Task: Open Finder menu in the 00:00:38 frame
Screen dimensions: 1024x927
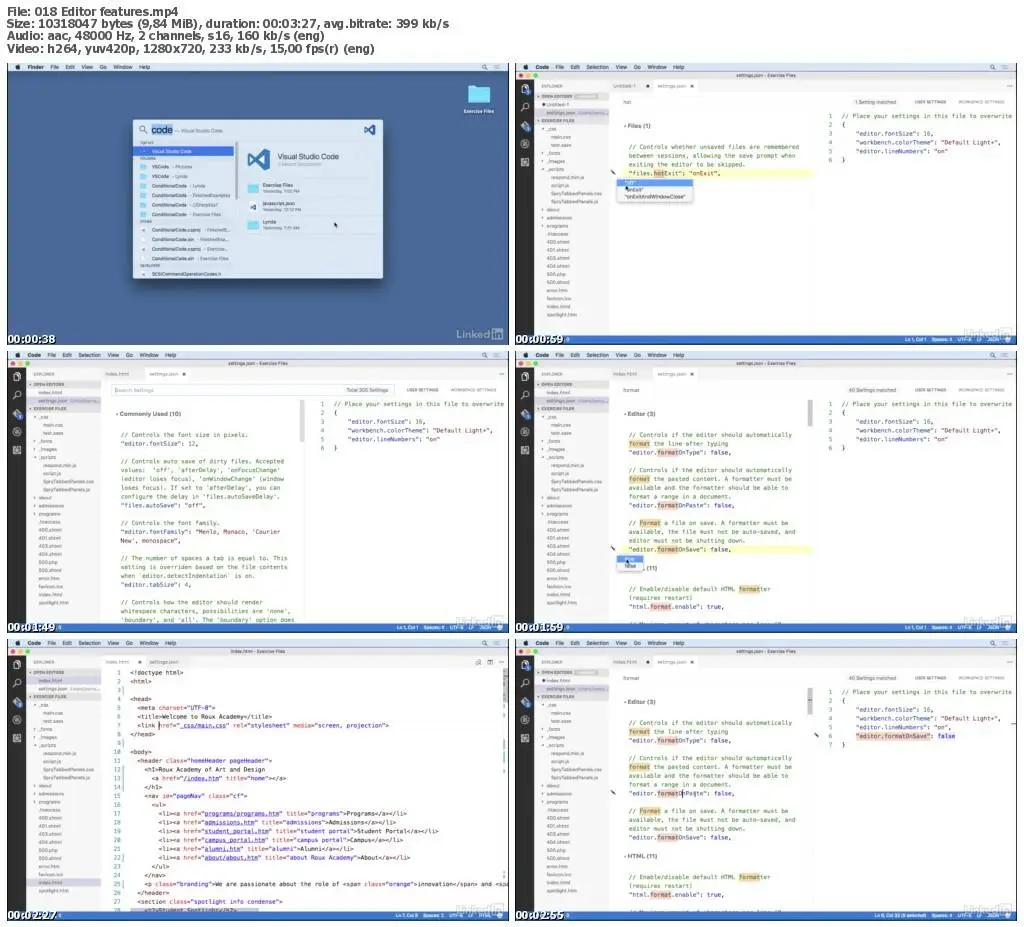Action: point(35,67)
